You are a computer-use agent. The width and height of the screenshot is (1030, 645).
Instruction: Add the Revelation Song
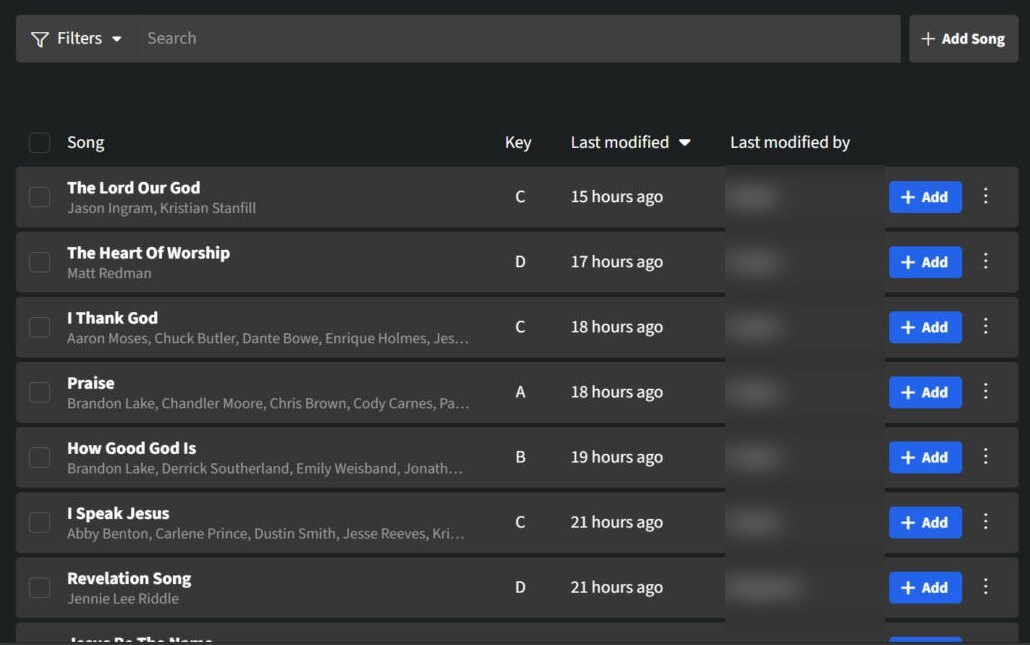(925, 587)
